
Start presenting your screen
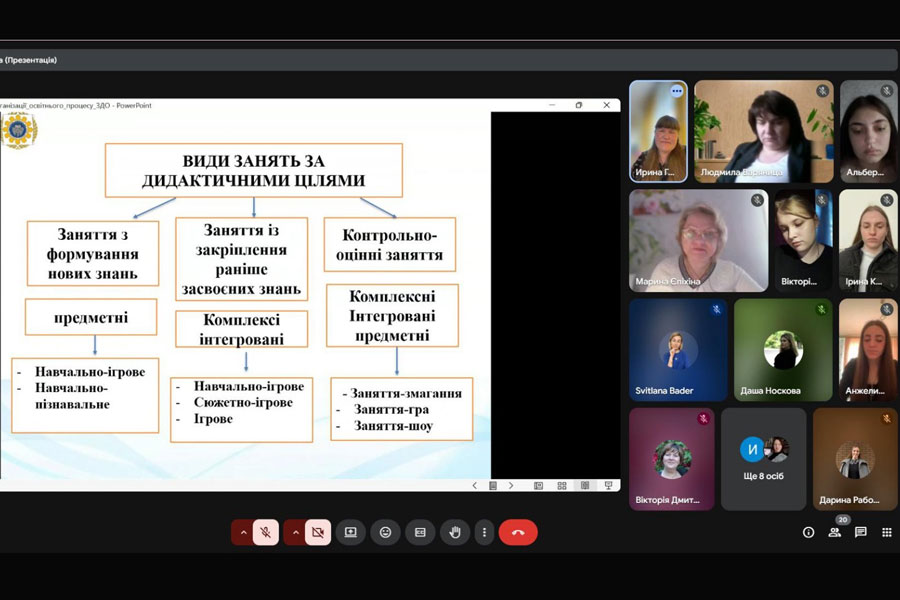[x=351, y=532]
